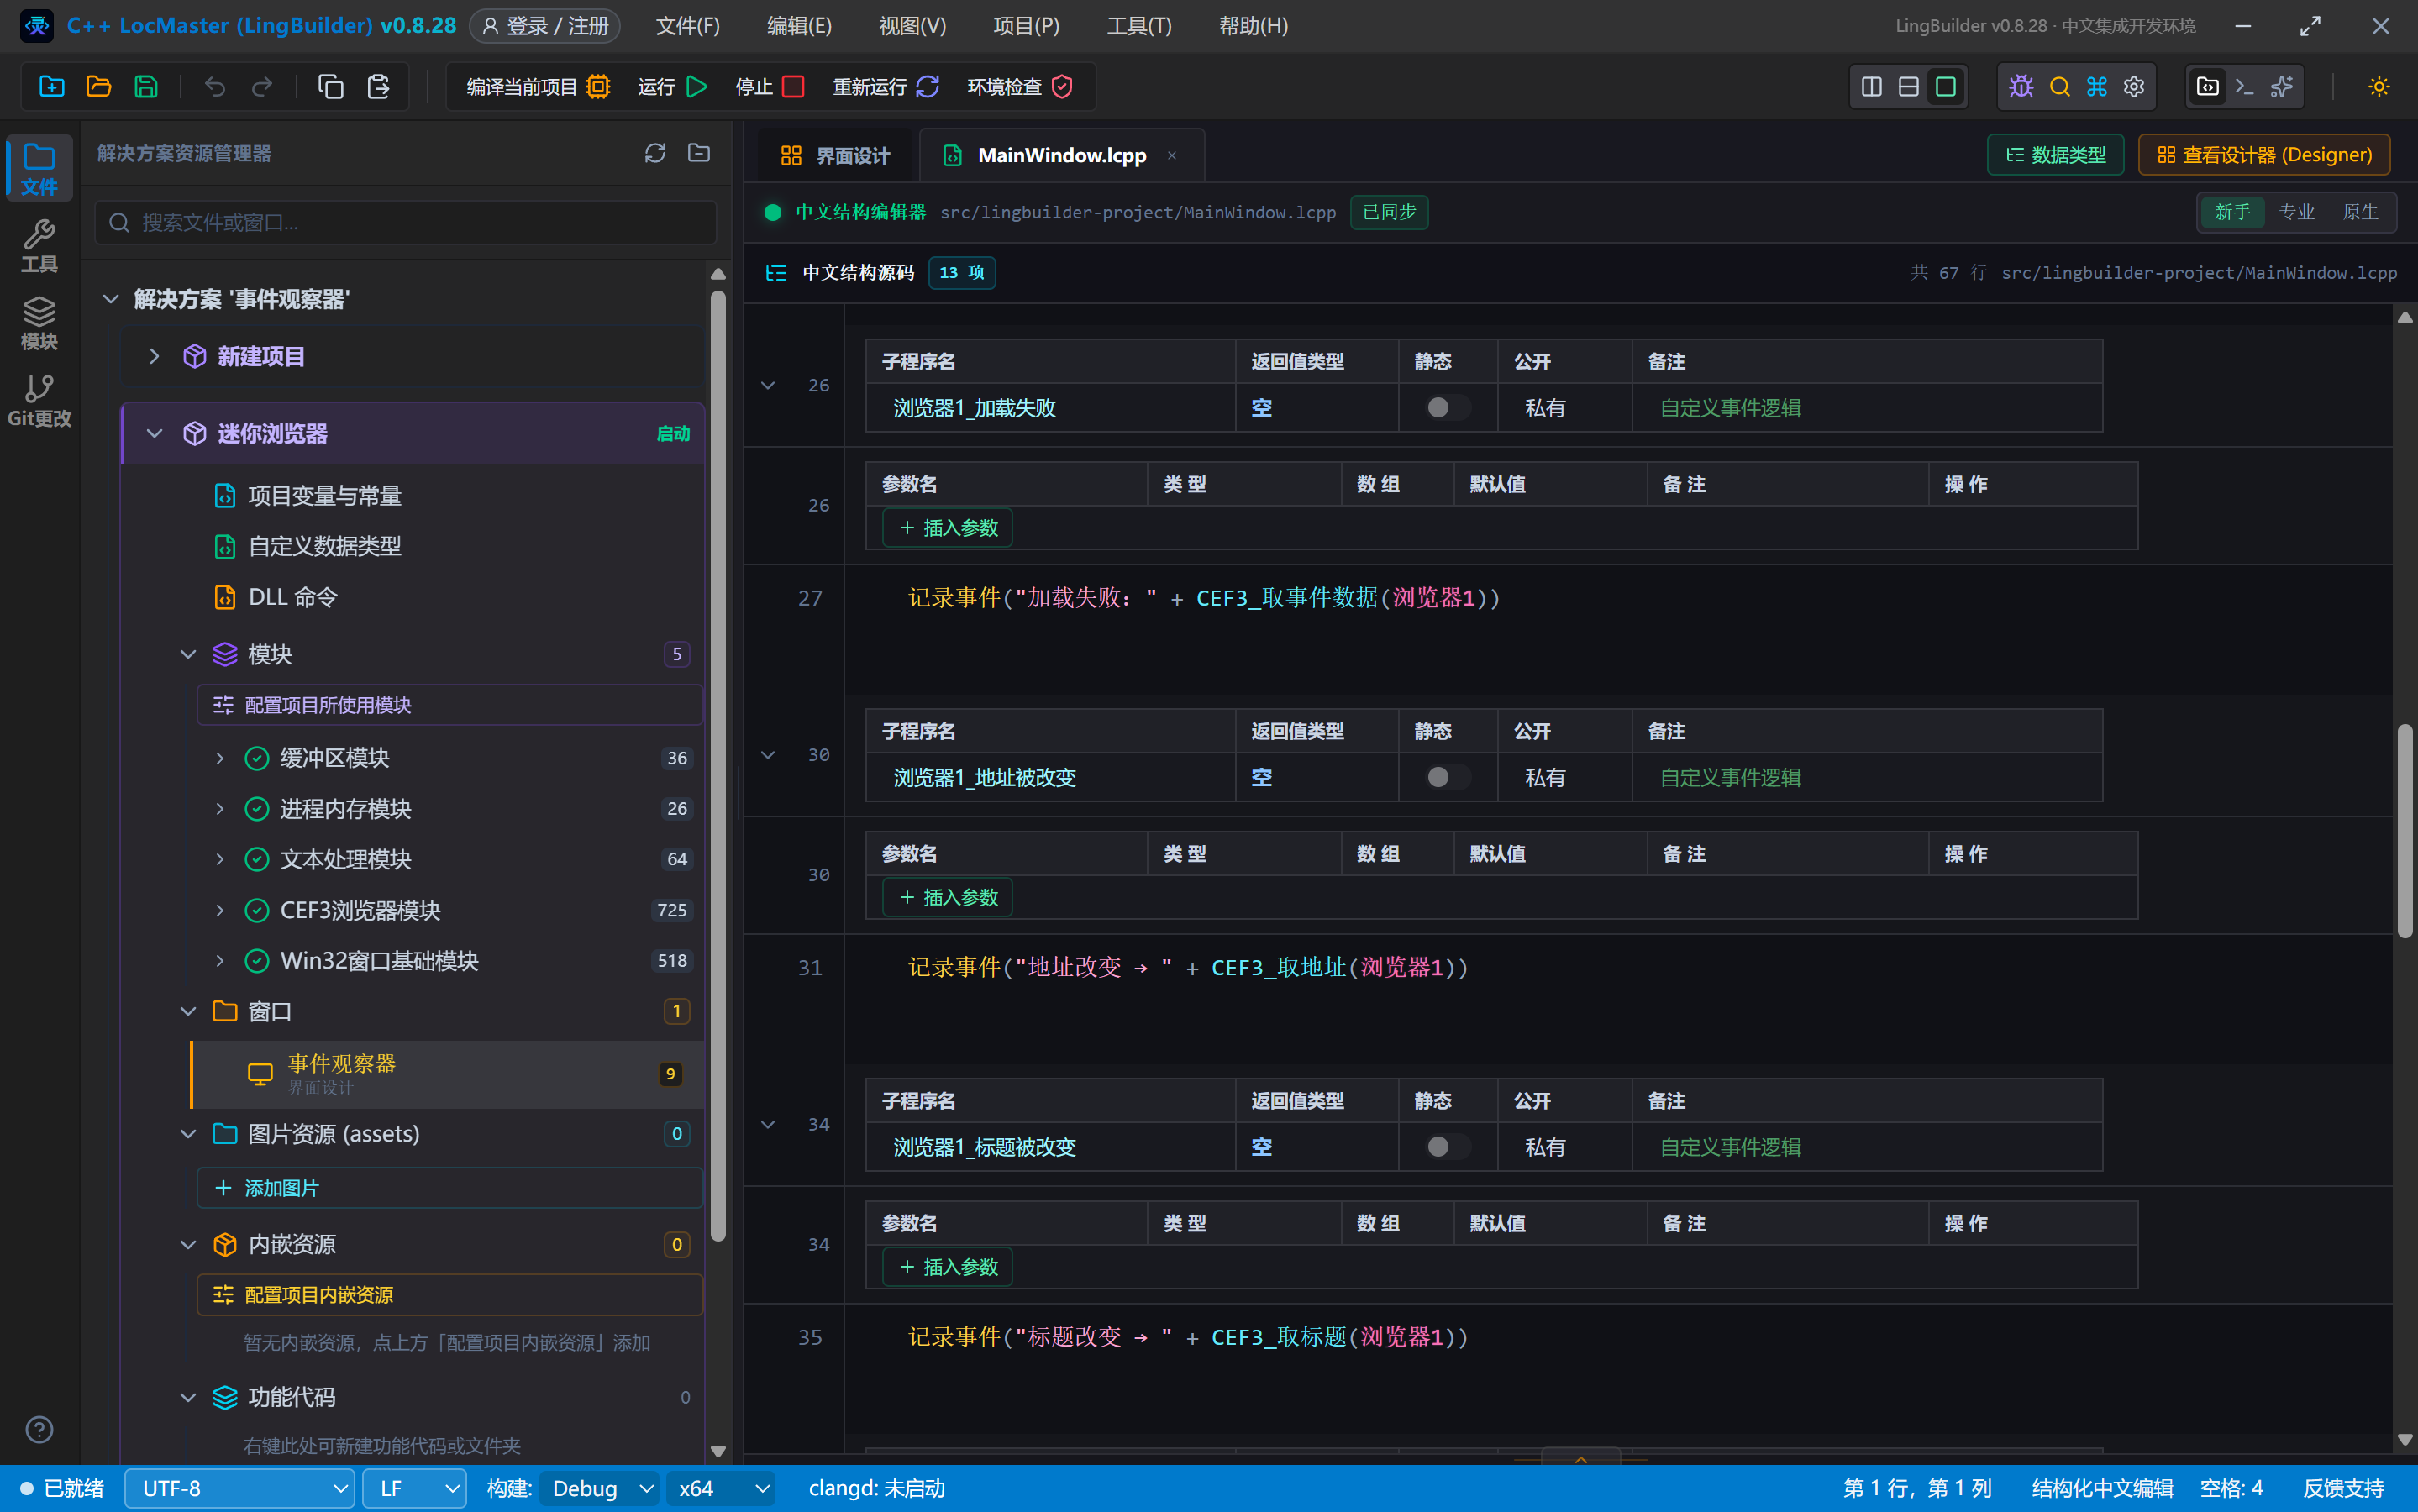Click 编译当前项目 button
Screen dimensions: 2418x1512
[538, 87]
